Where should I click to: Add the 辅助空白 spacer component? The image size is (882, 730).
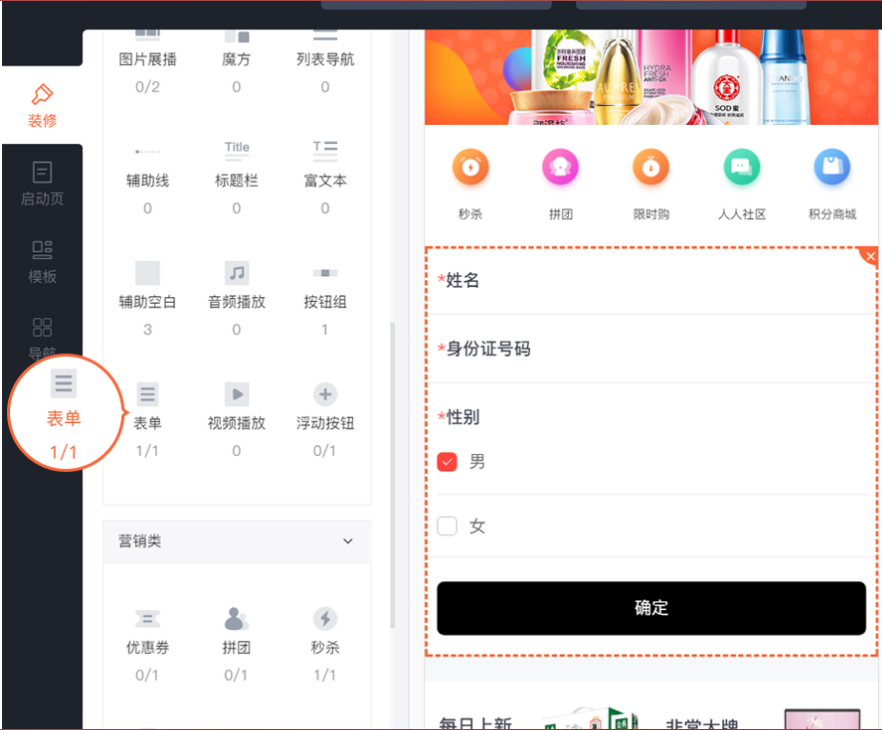pyautogui.click(x=147, y=301)
